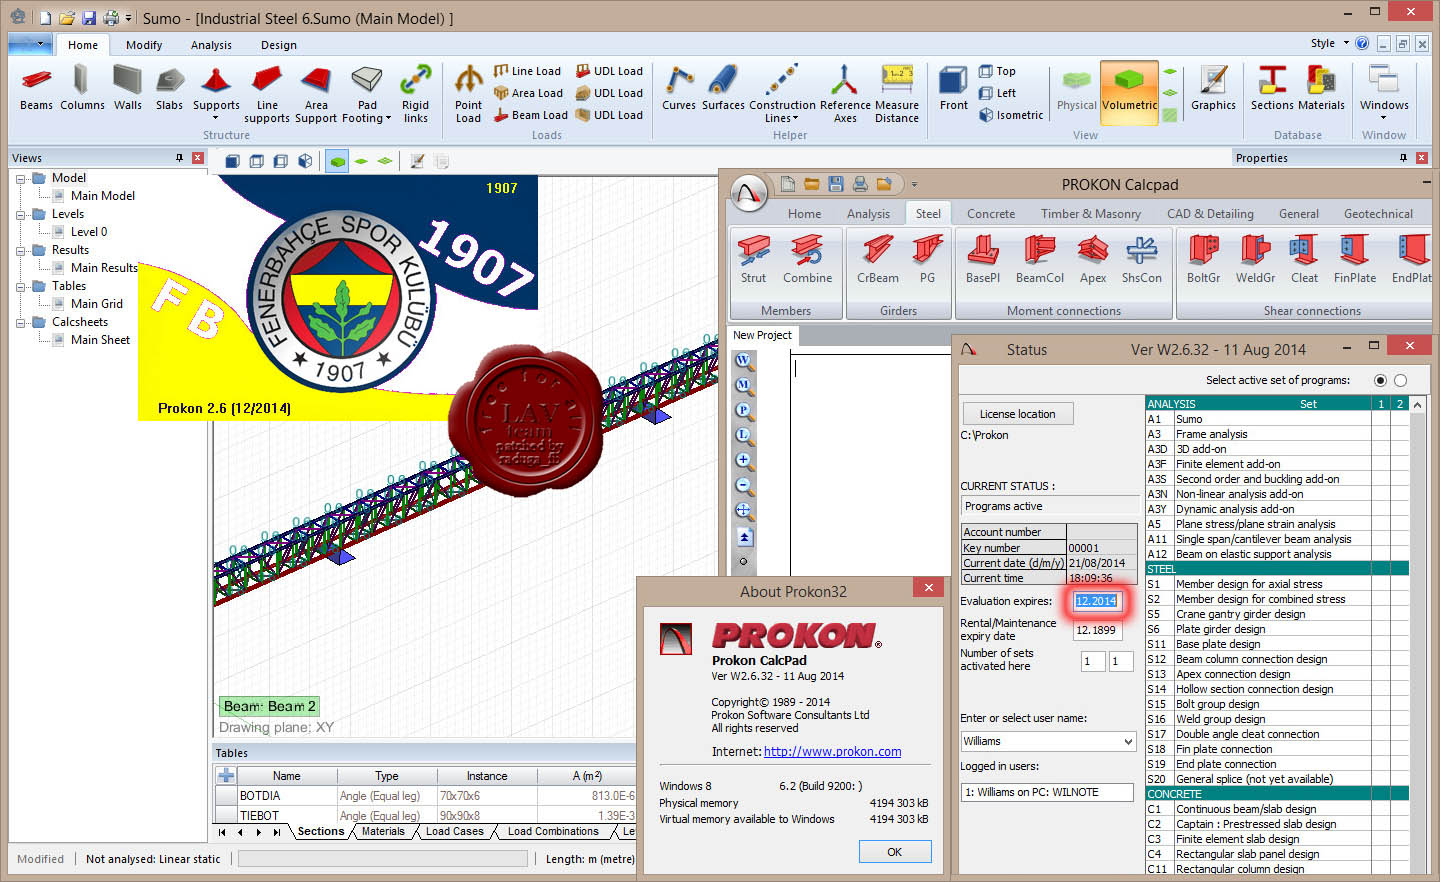
Task: Open Timber & Masonry tab
Action: tap(1090, 214)
